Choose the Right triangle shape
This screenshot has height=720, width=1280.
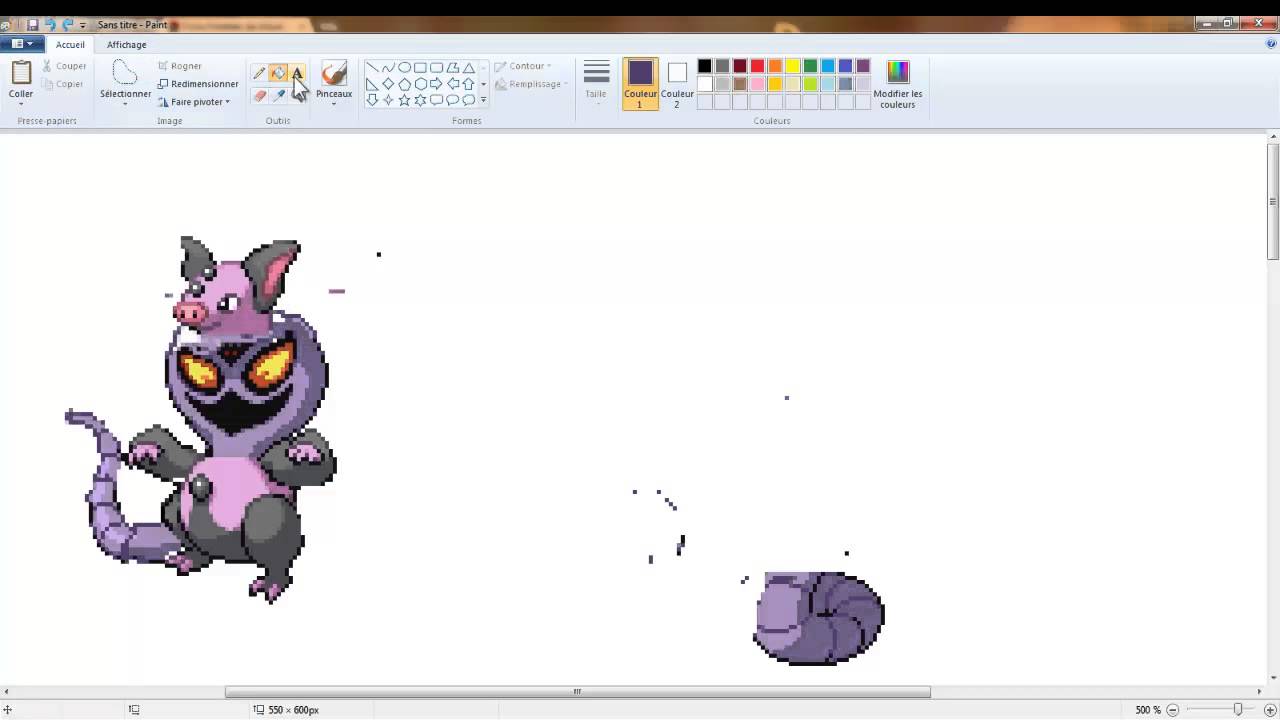click(372, 84)
